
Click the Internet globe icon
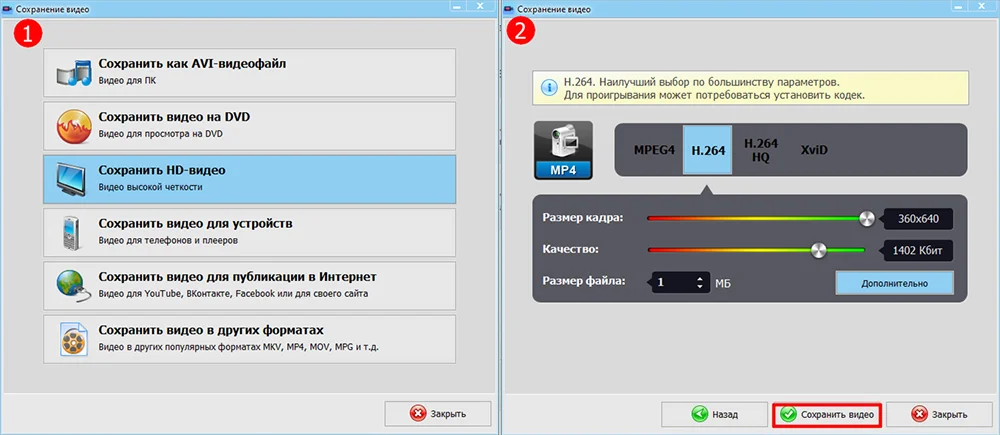click(x=73, y=287)
